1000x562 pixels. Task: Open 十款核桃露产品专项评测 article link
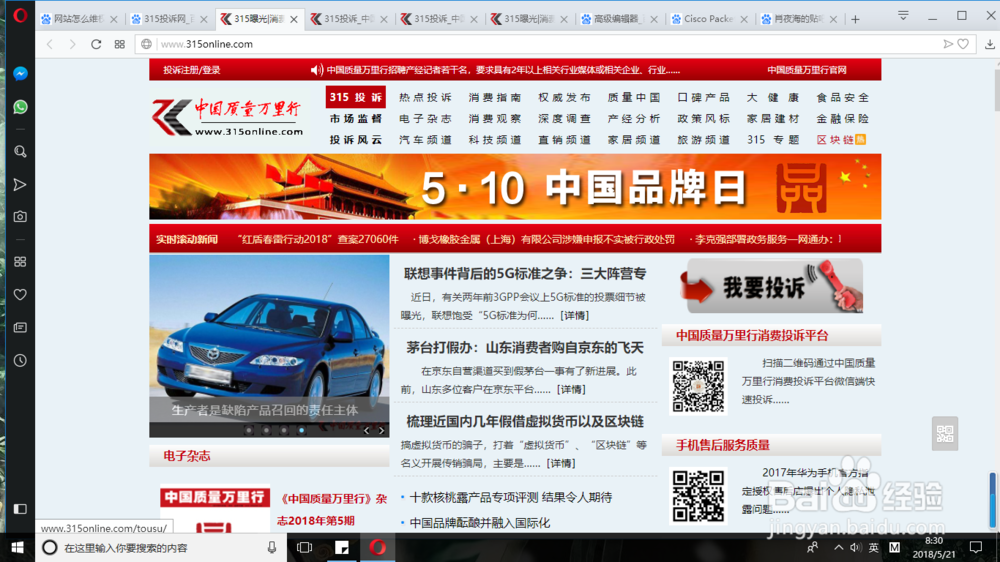coord(510,497)
